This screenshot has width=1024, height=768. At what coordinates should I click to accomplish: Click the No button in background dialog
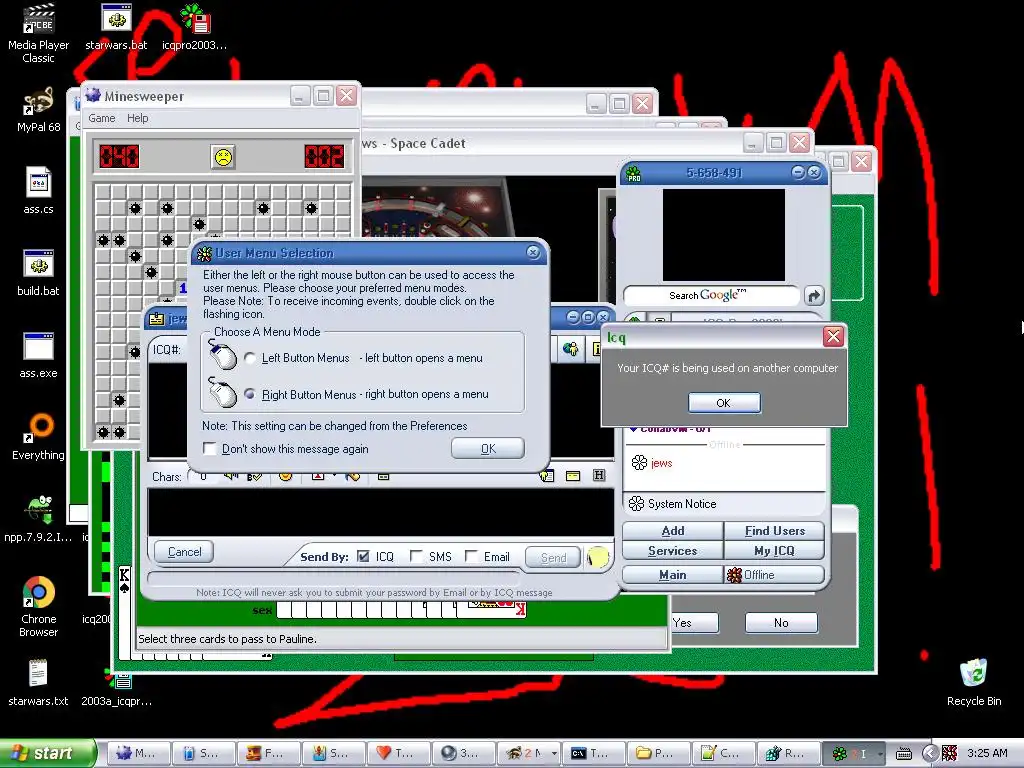tap(781, 623)
